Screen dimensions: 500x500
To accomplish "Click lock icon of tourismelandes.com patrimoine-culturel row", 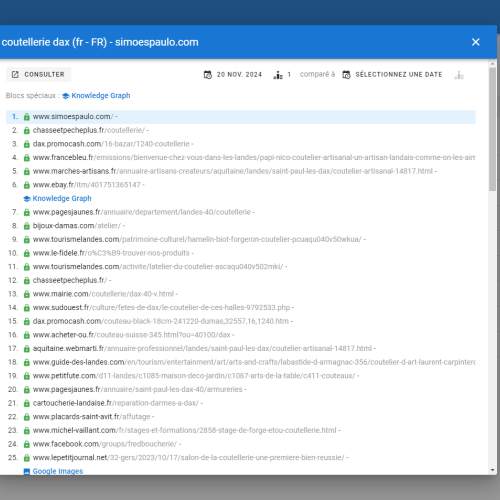I will (27, 240).
